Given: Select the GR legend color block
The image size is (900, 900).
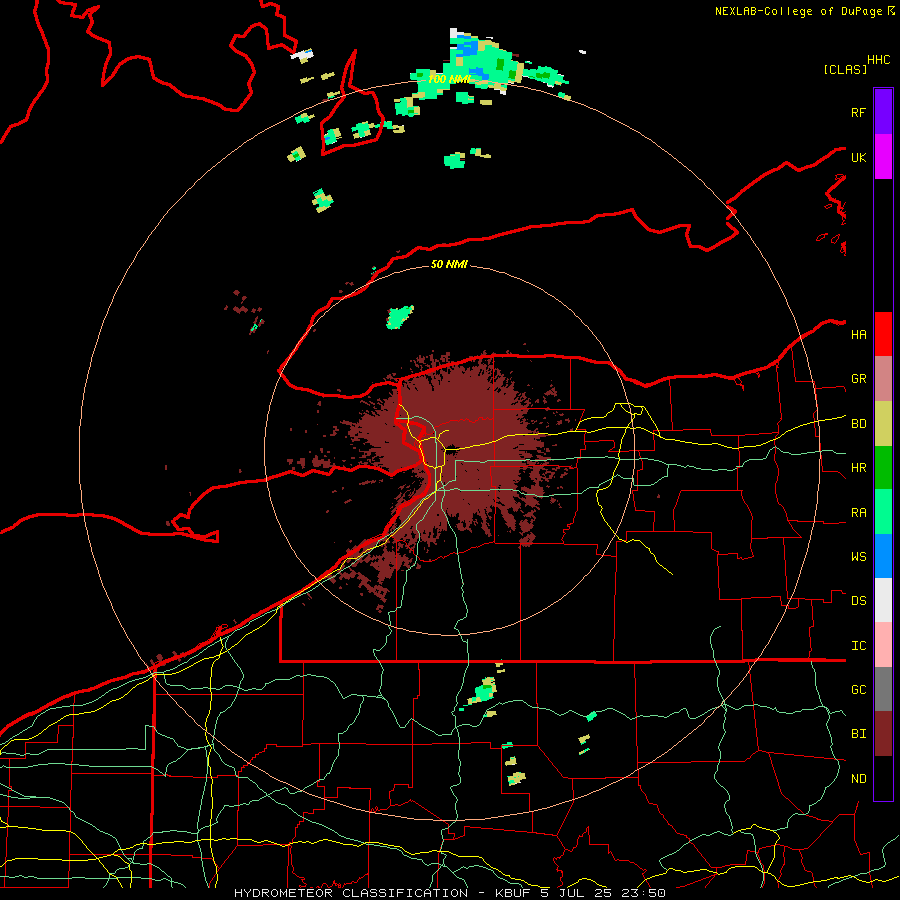Looking at the screenshot, I should coord(883,379).
